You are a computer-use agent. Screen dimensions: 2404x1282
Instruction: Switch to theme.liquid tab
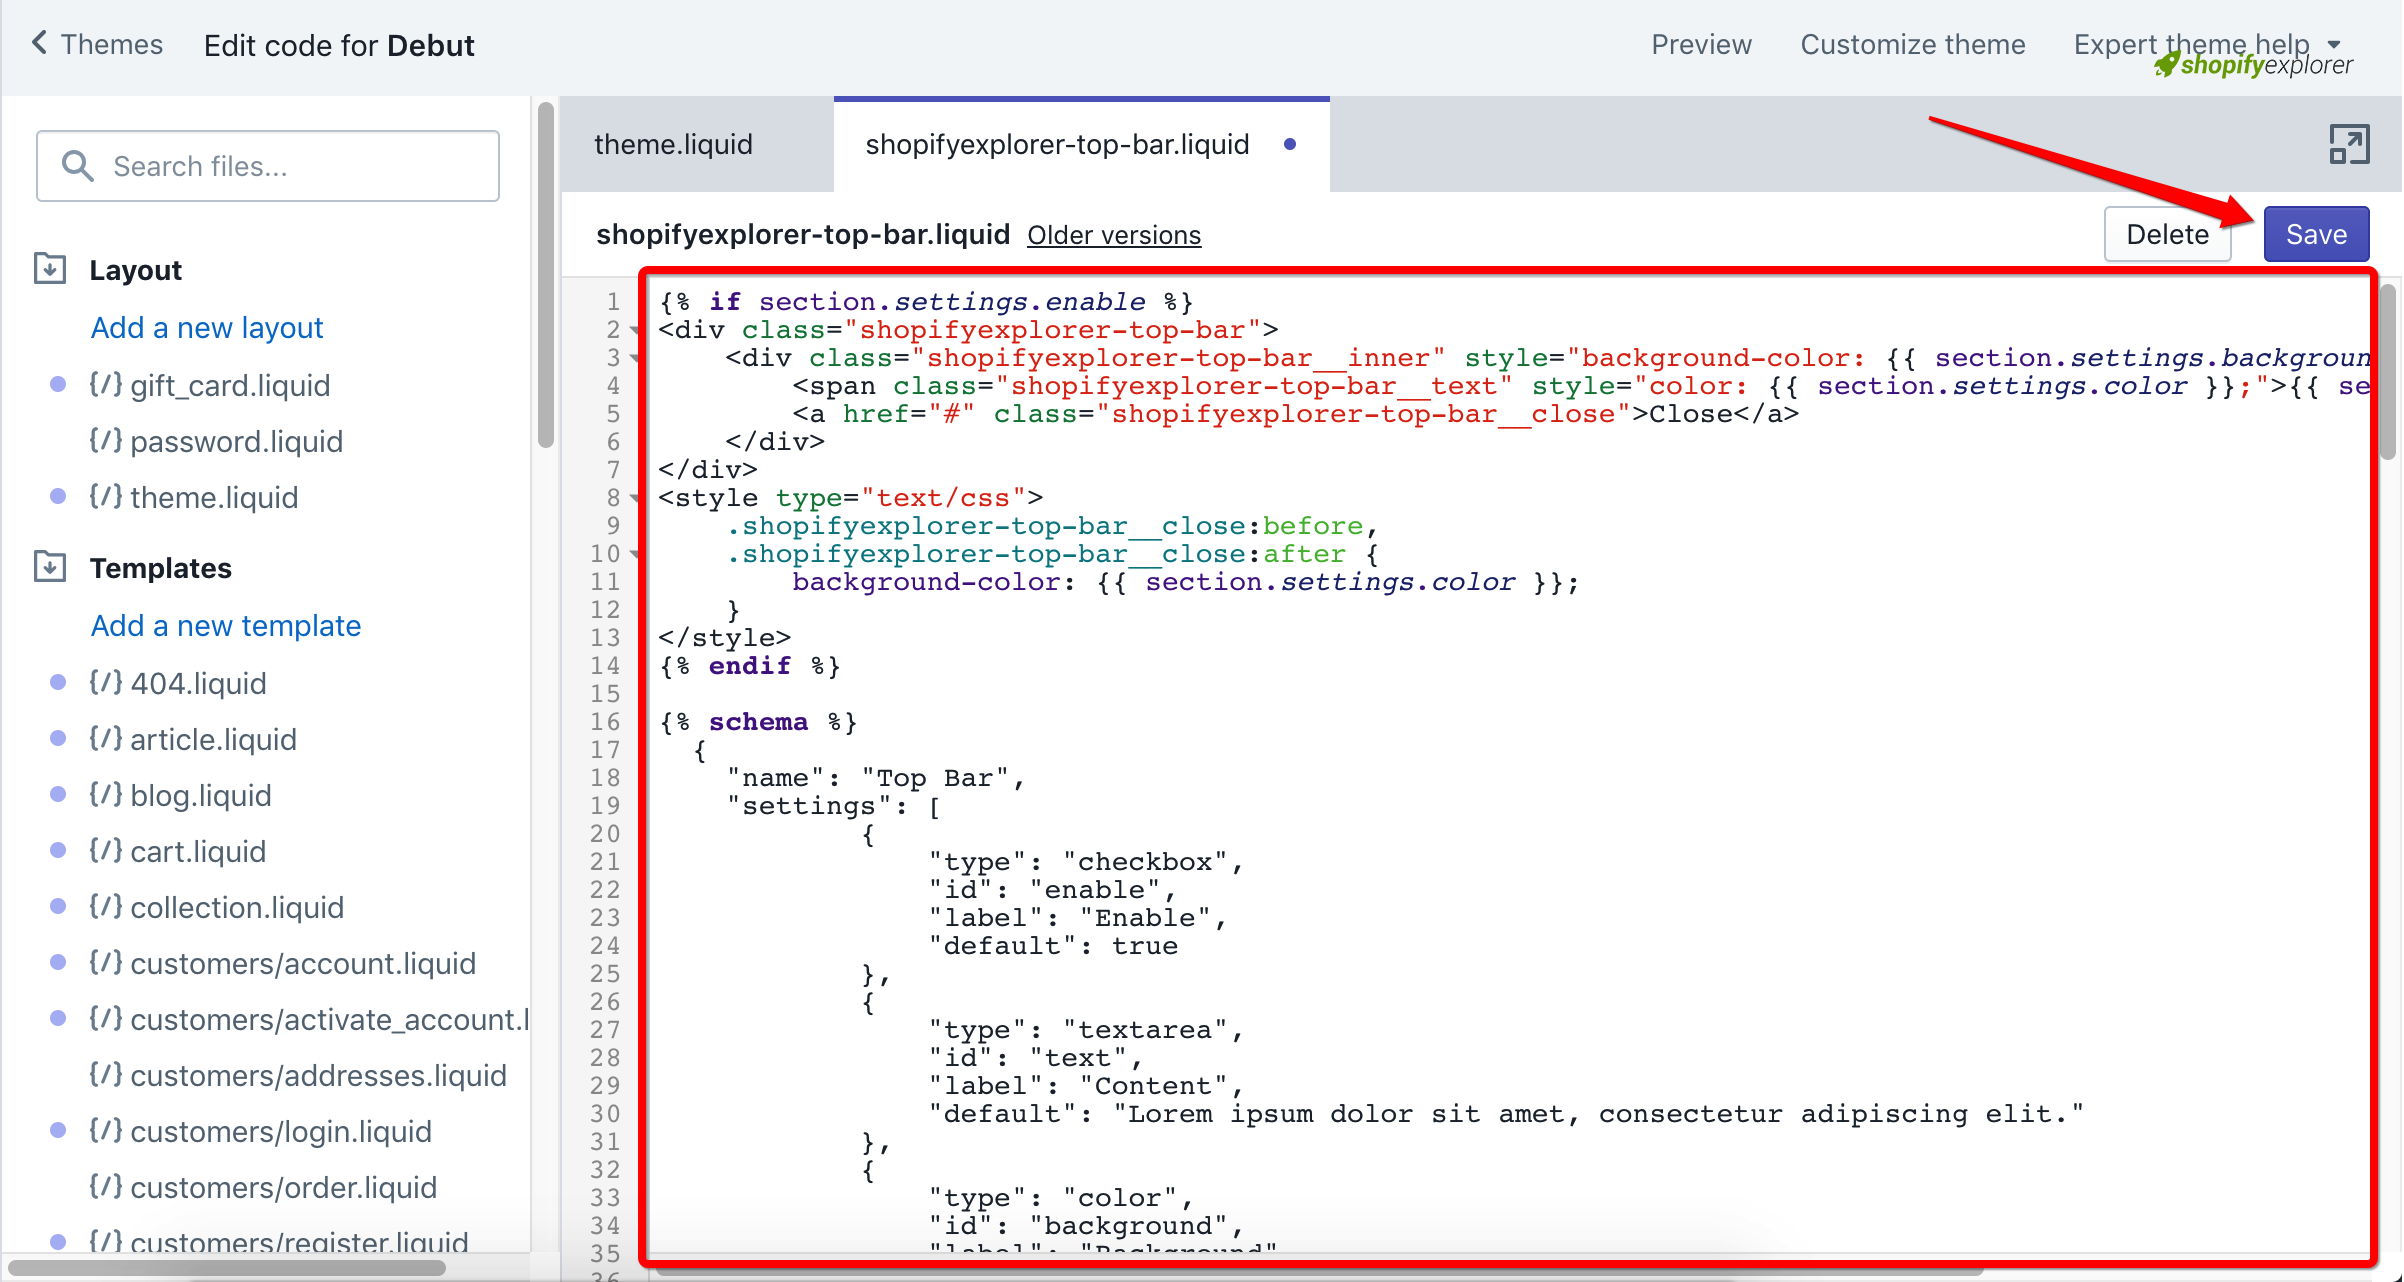point(673,145)
